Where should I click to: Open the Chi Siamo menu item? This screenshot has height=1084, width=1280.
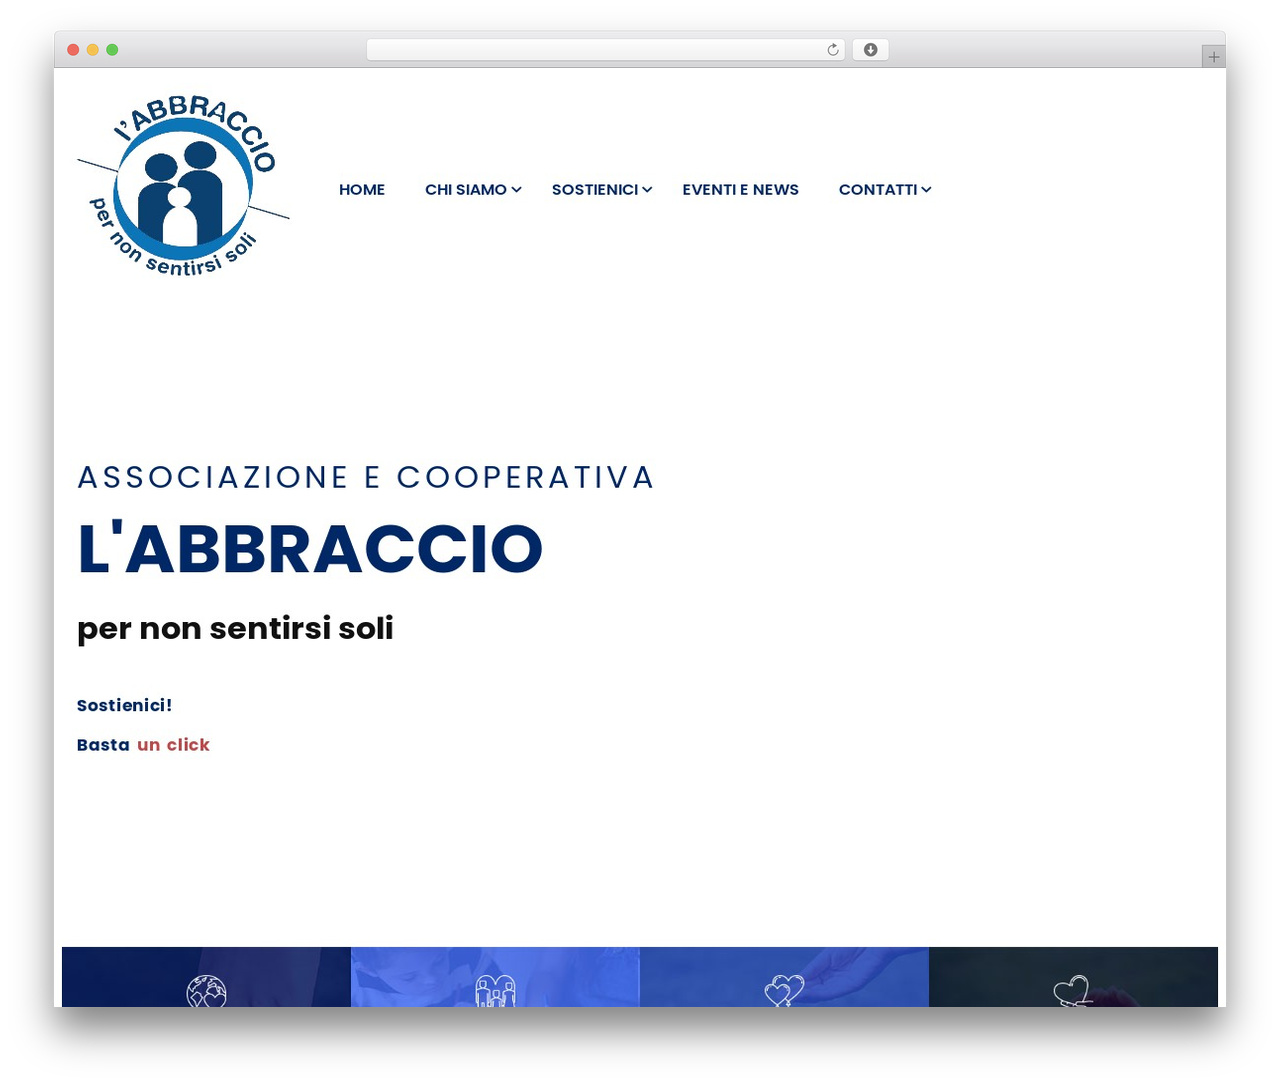tap(466, 189)
